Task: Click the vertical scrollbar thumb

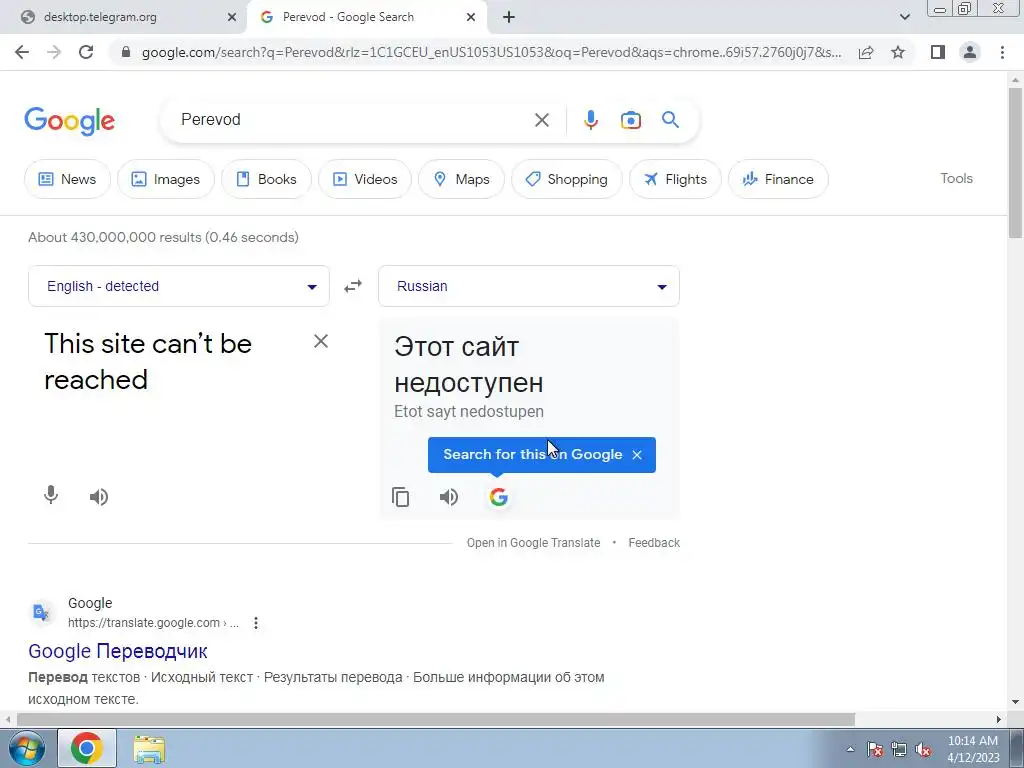Action: [x=1015, y=163]
